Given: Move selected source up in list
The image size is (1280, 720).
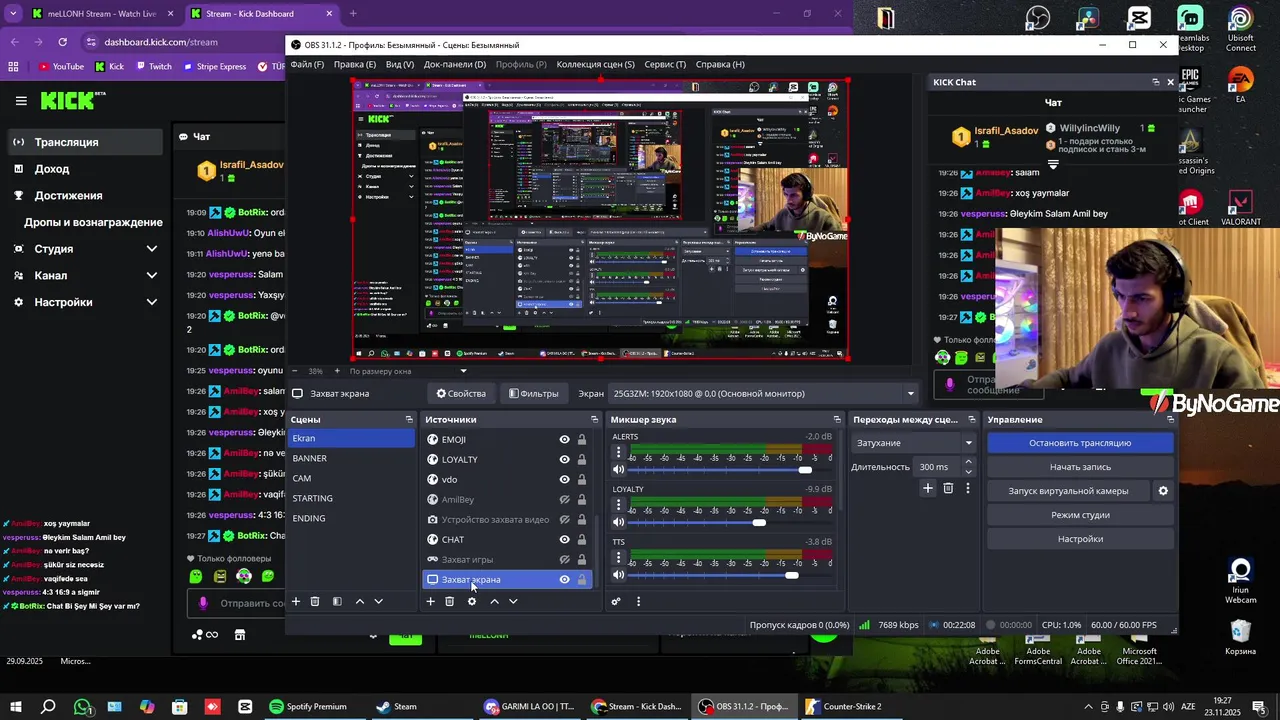Looking at the screenshot, I should point(494,601).
